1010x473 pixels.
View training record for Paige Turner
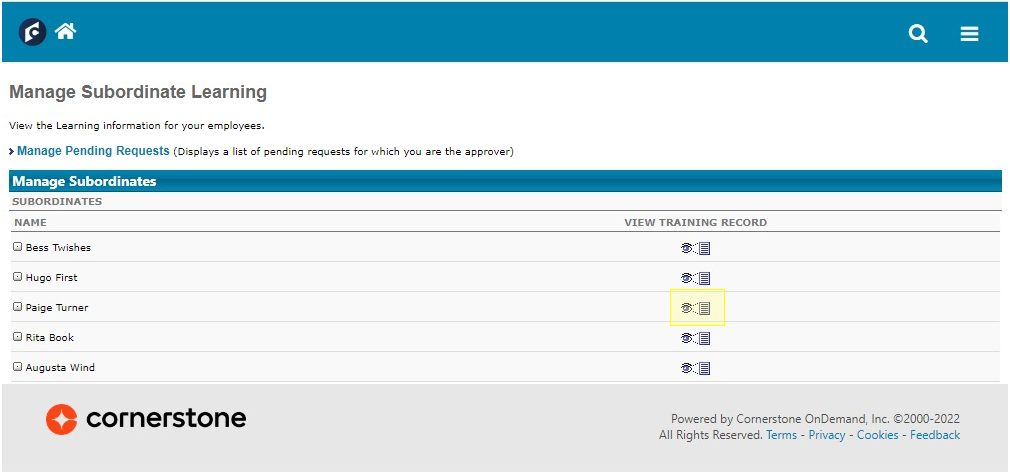click(x=696, y=308)
